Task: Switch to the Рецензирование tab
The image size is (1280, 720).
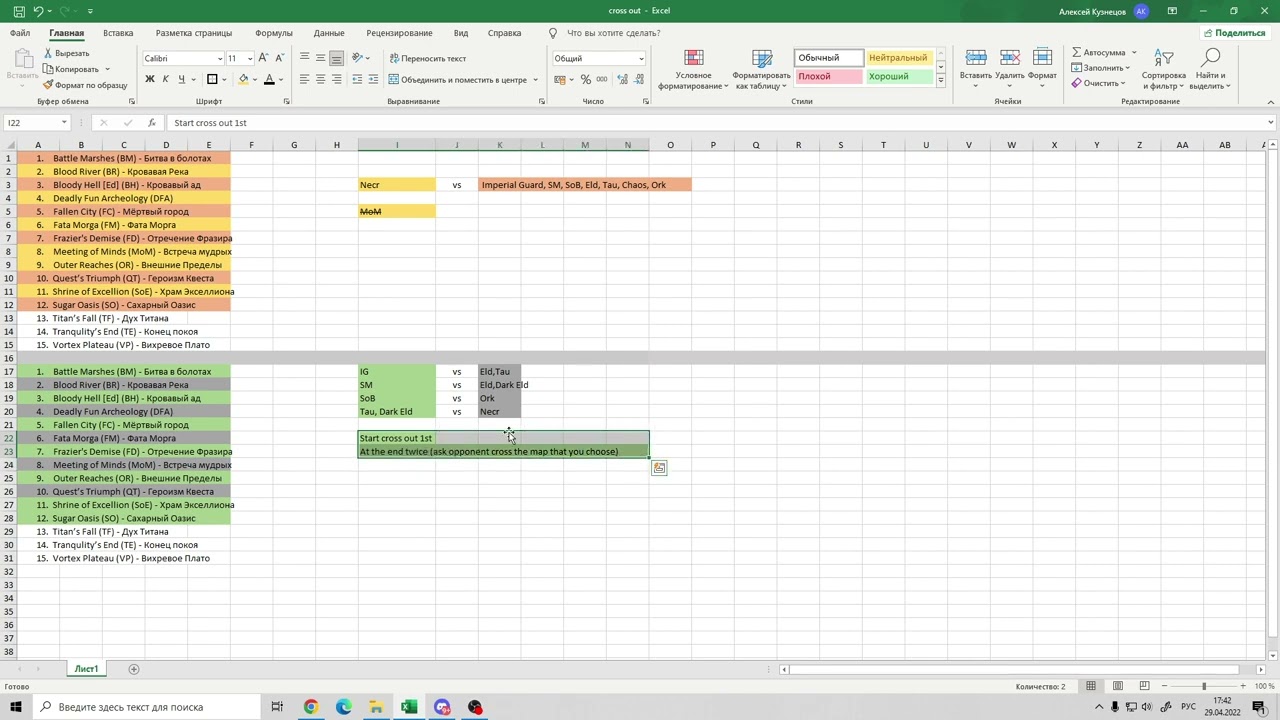Action: (399, 33)
